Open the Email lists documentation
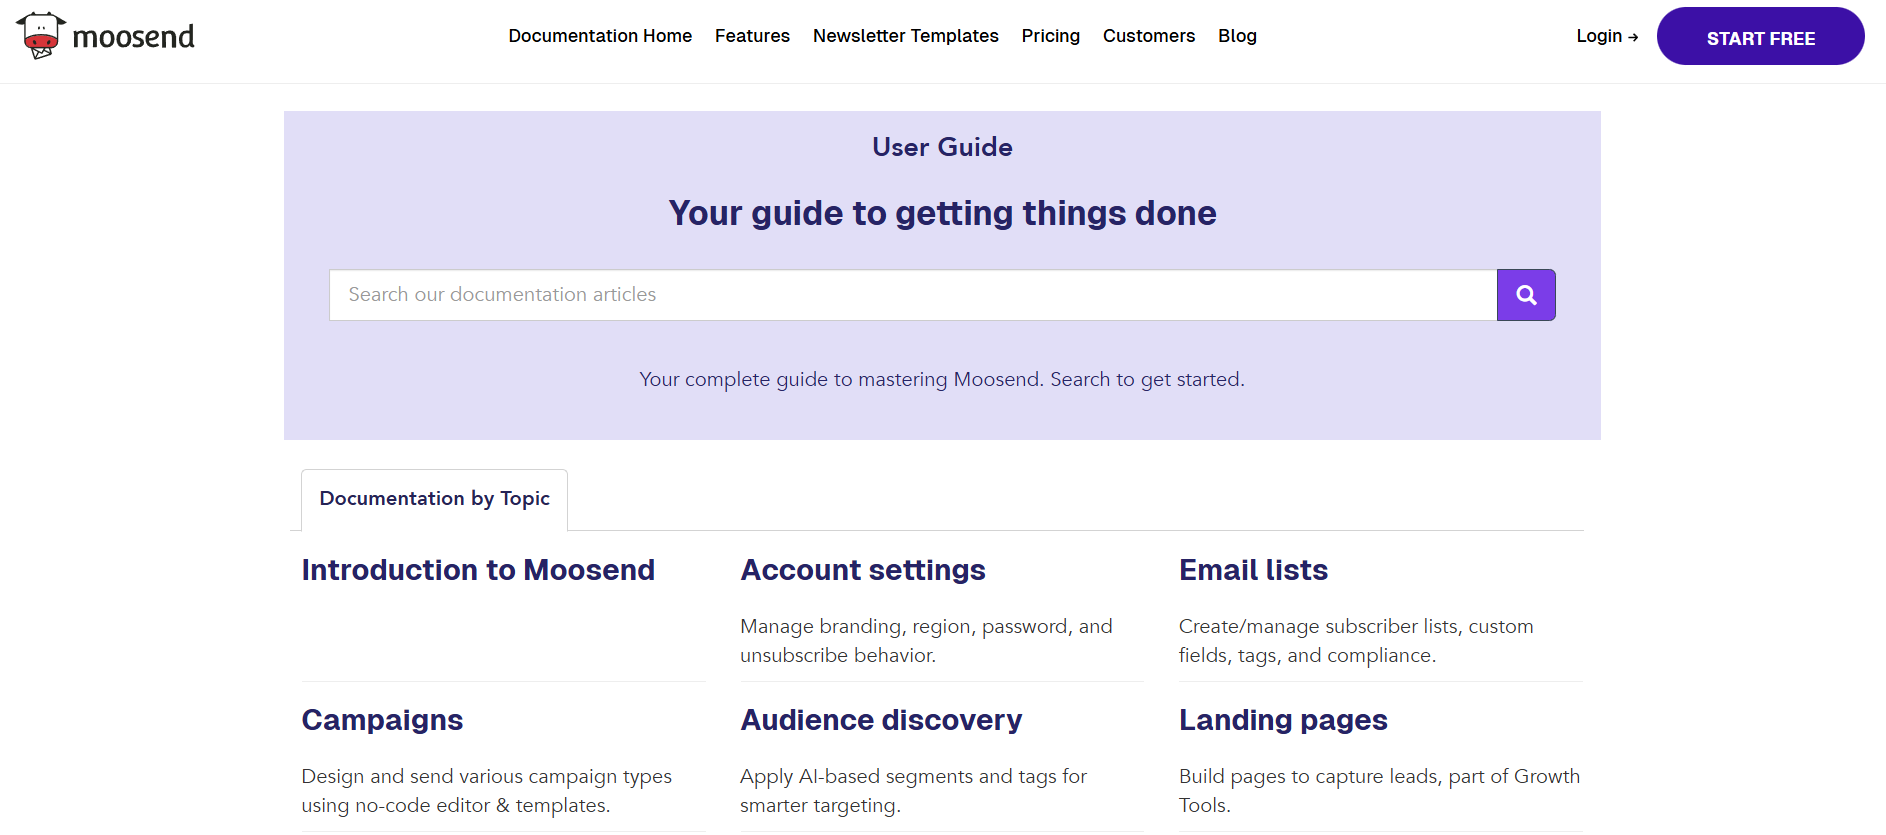 1253,570
